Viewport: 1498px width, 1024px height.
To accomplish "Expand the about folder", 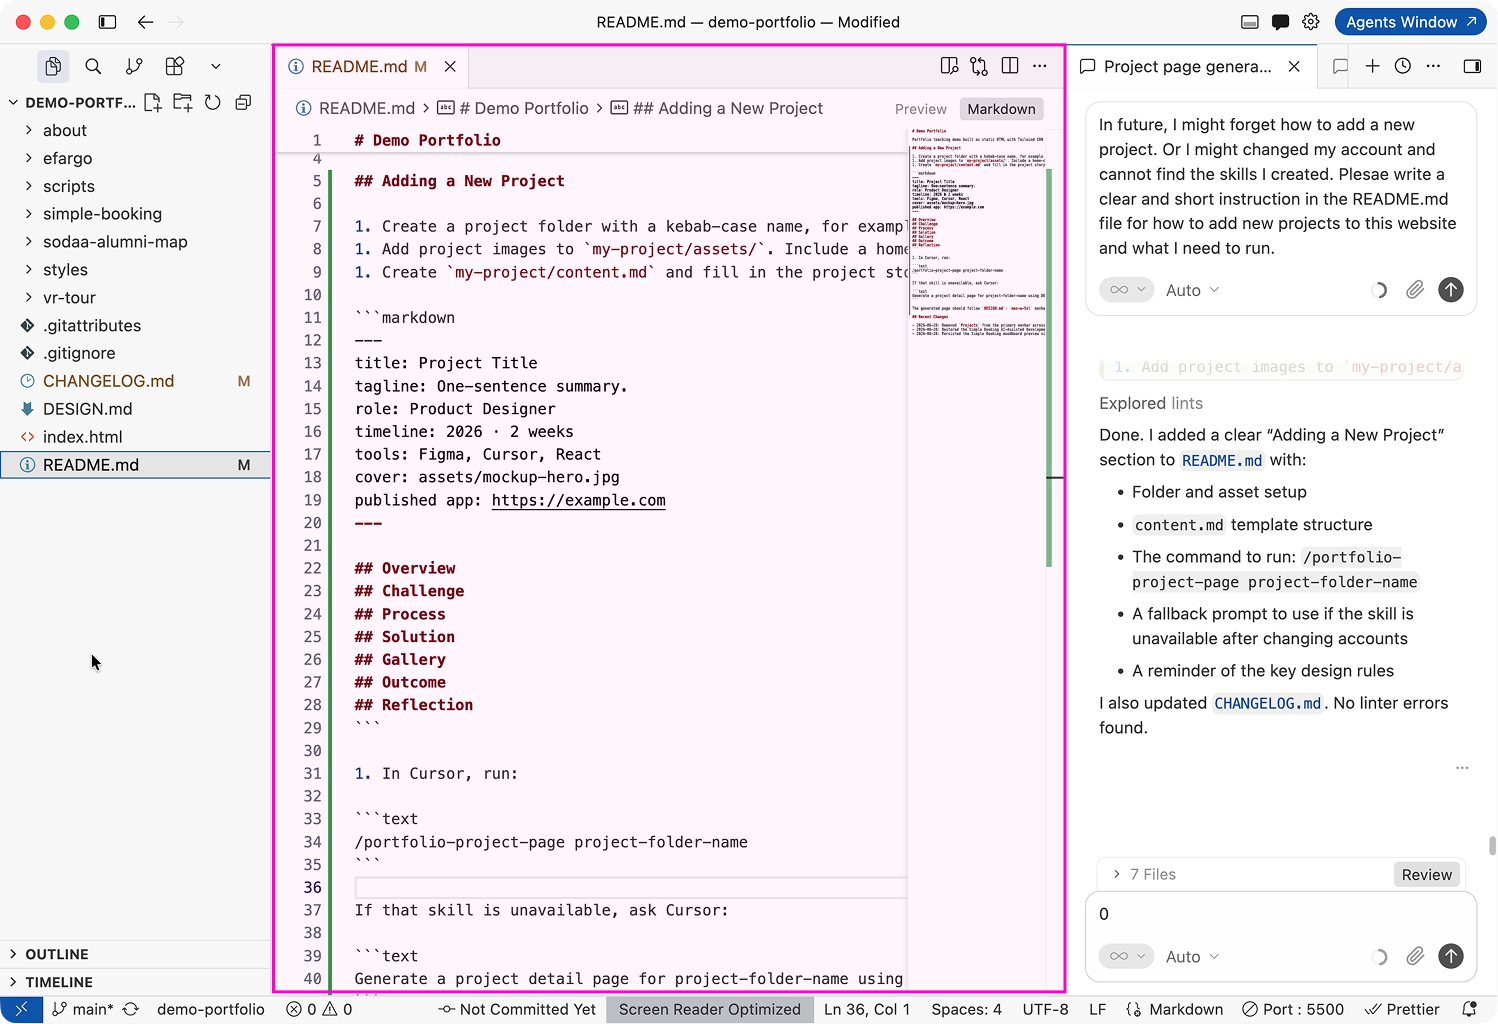I will click(x=135, y=130).
